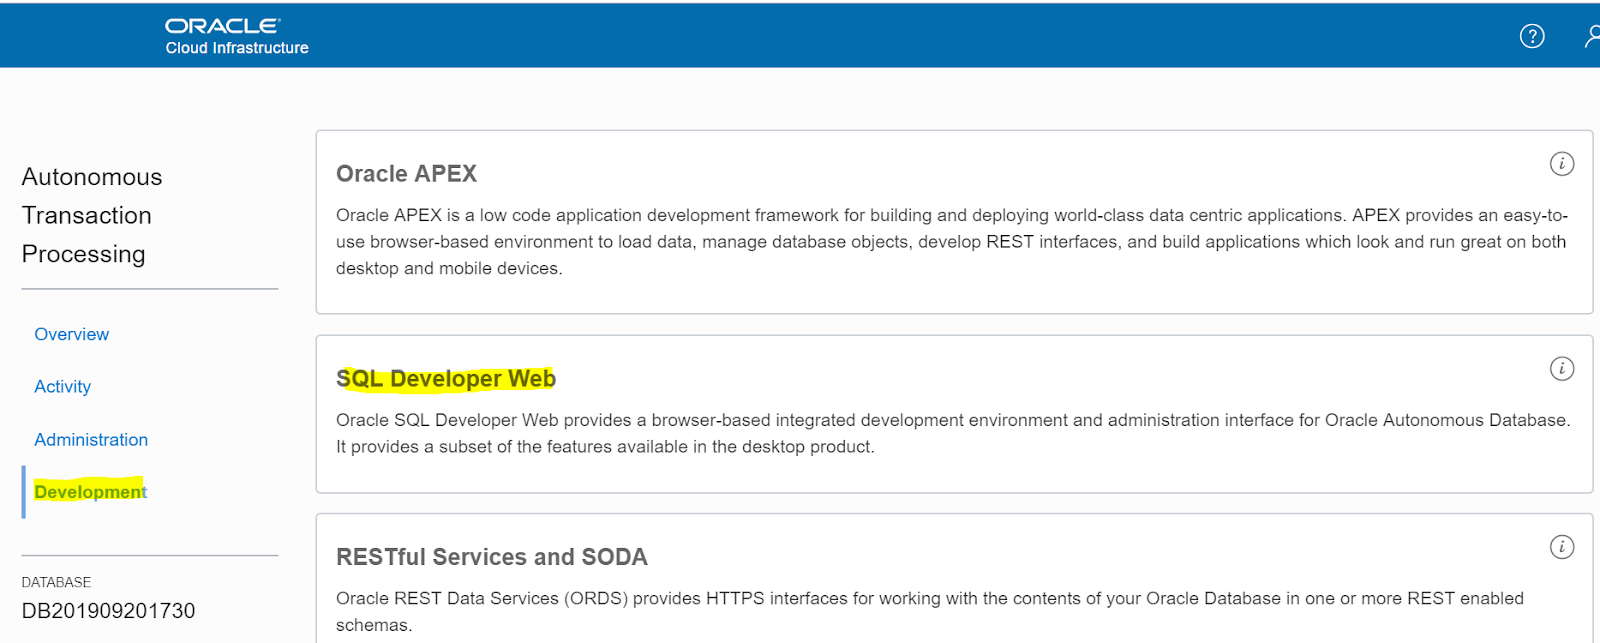The image size is (1600, 643).
Task: Select the Development tab
Action: 90,492
